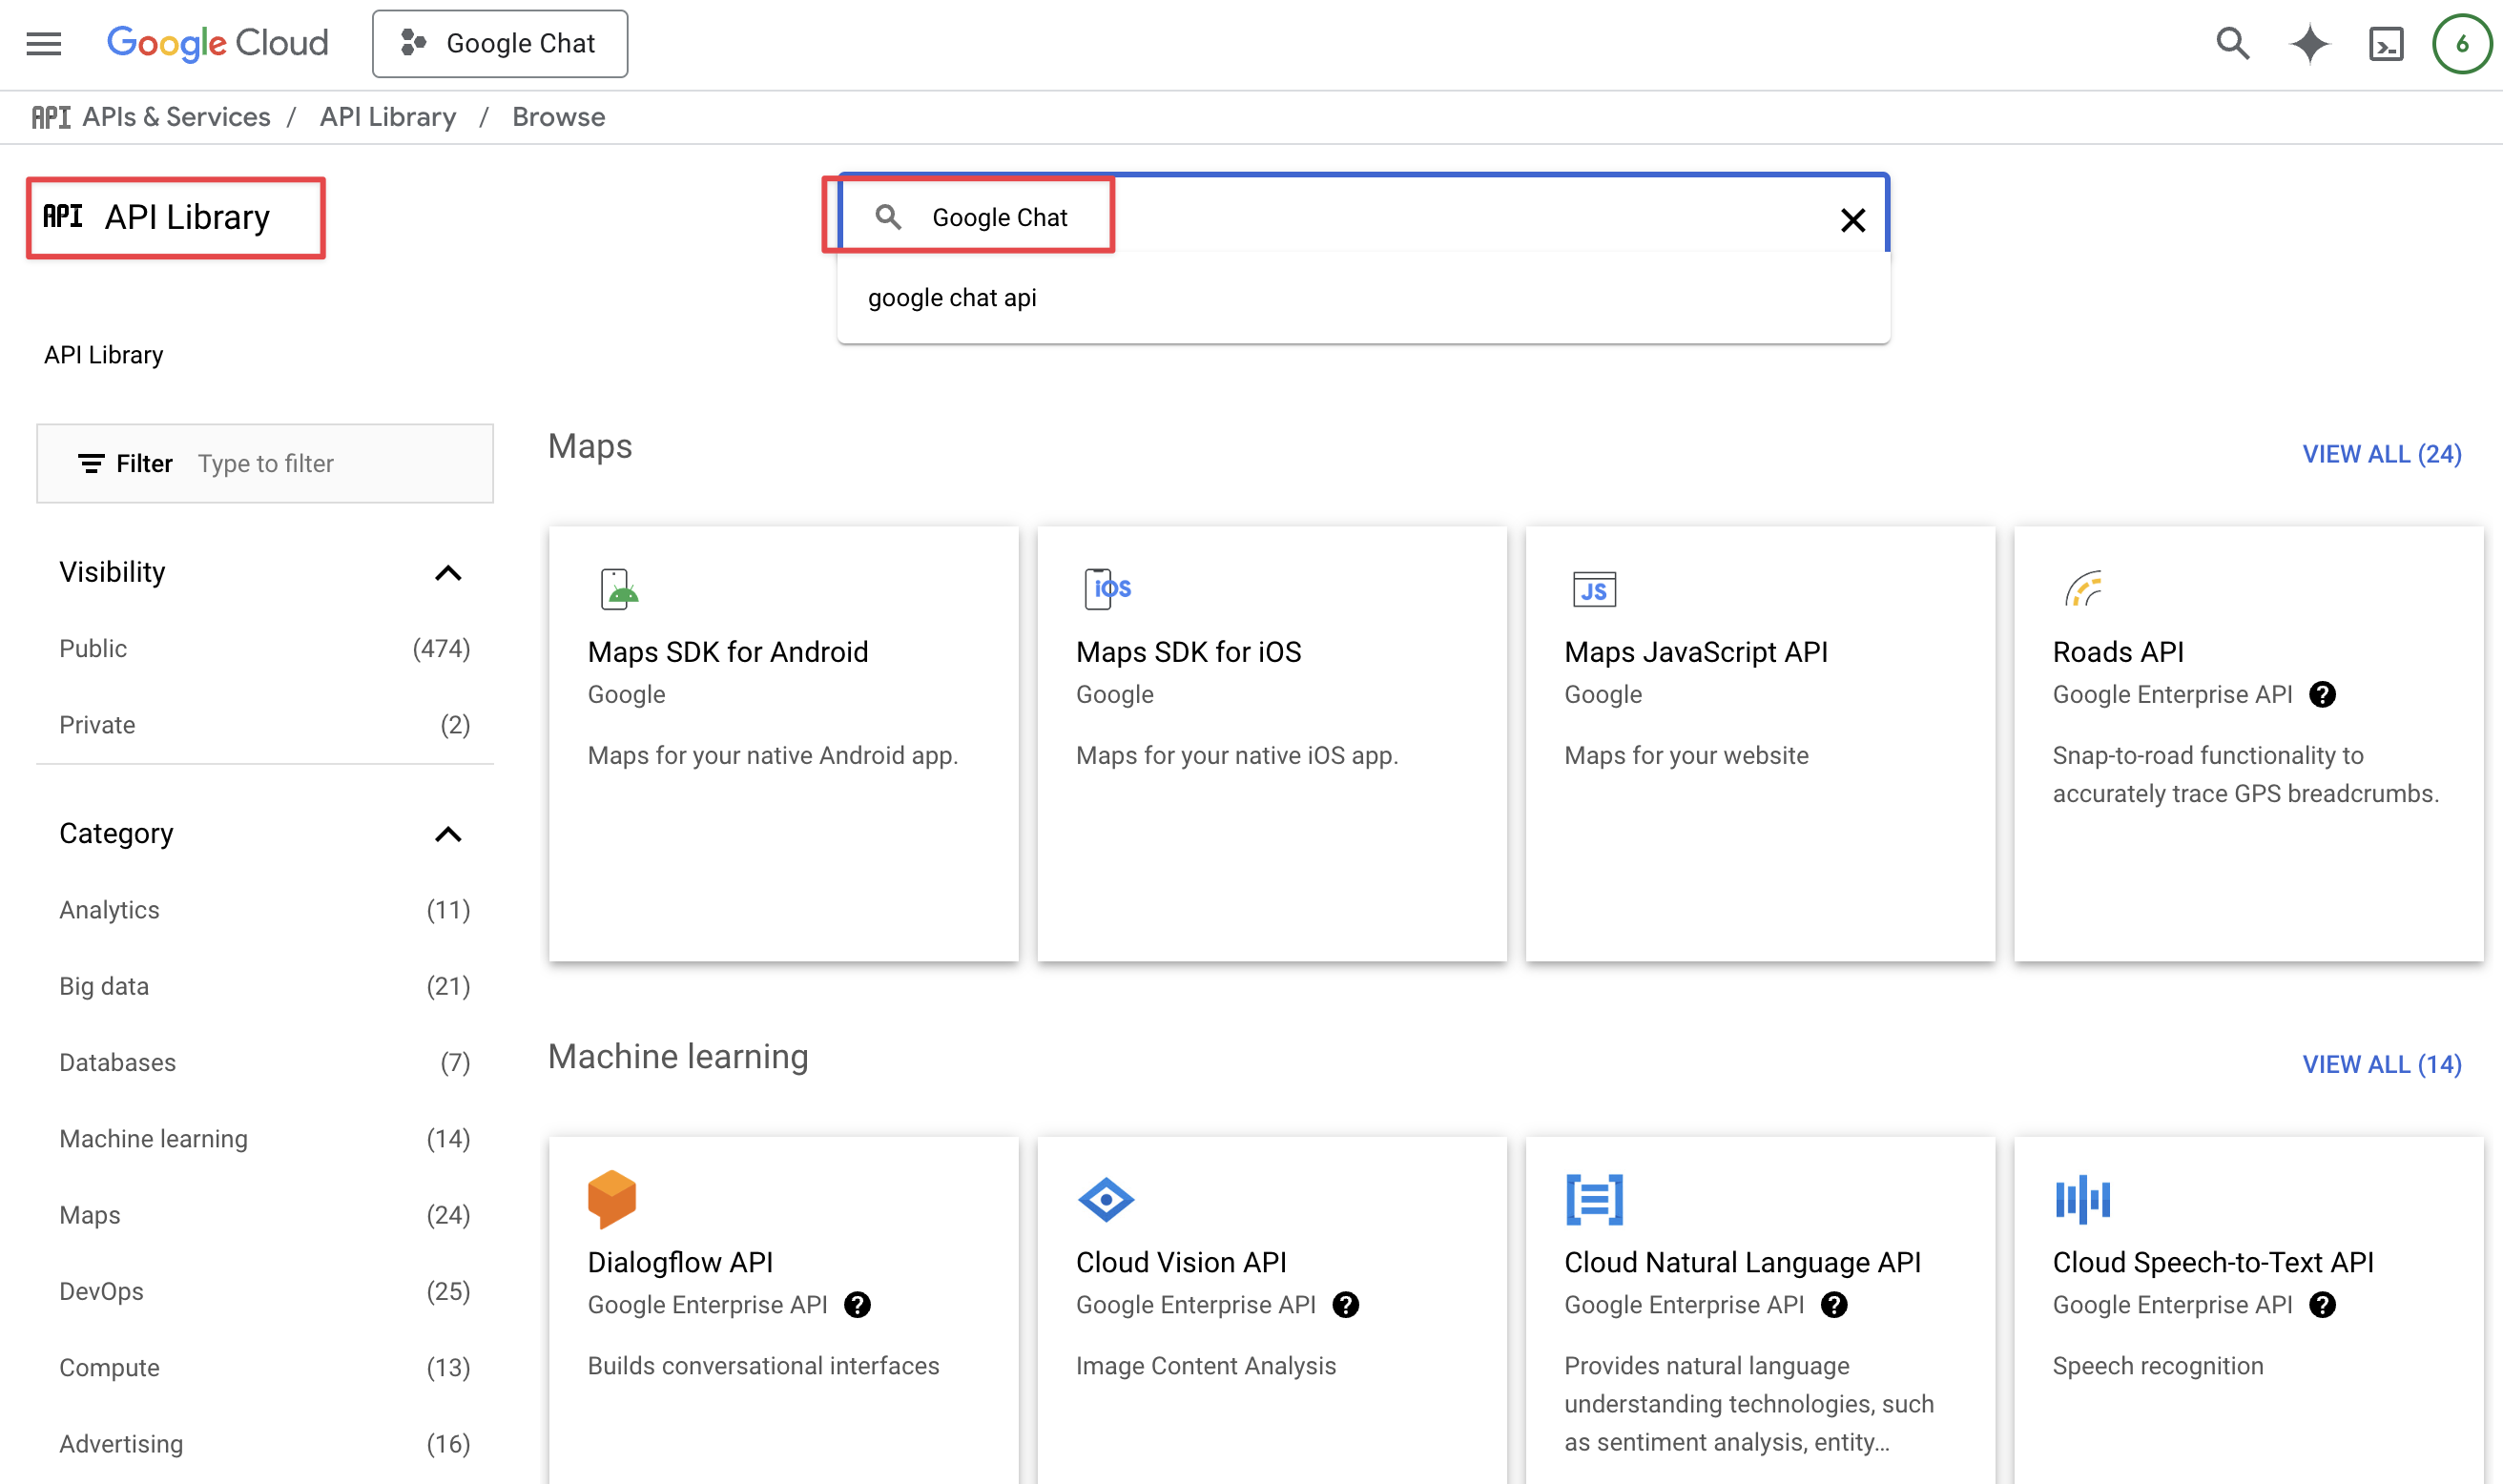Click the Maps section heading
The height and width of the screenshot is (1484, 2503).
(x=590, y=446)
